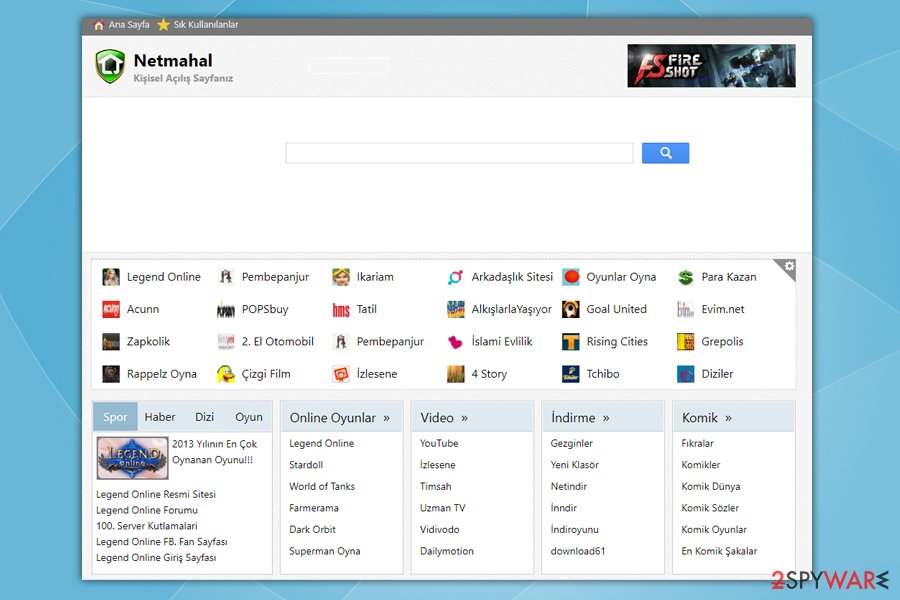Switch to the Dizi tab

click(x=204, y=417)
